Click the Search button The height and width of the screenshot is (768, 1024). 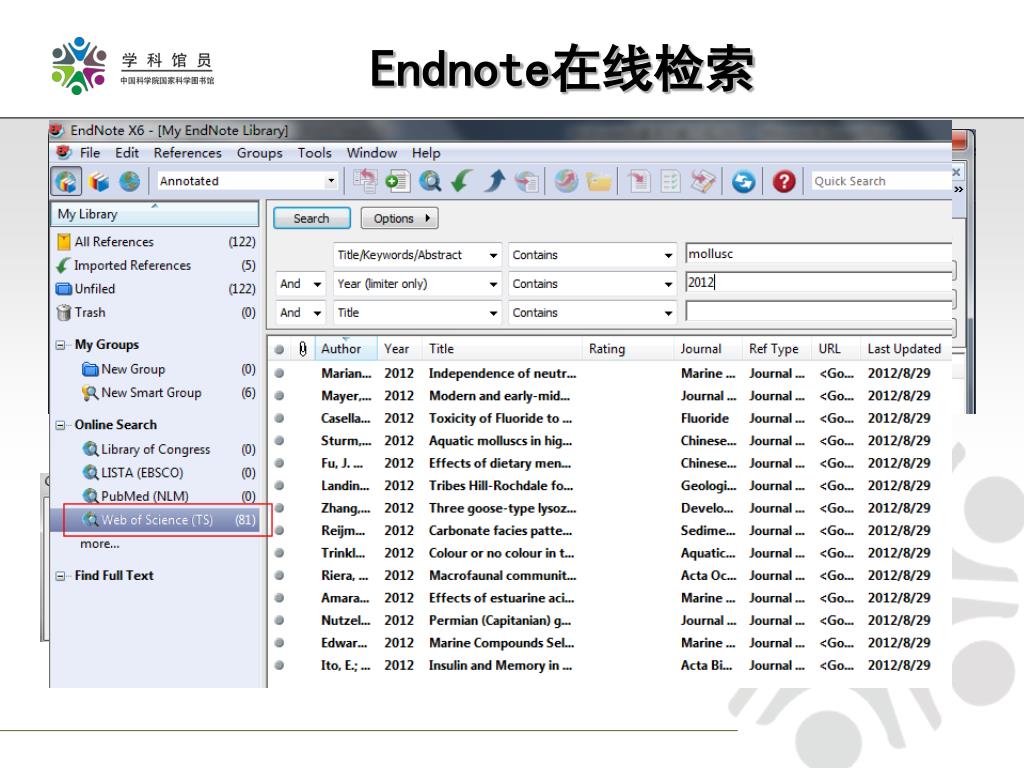coord(312,218)
